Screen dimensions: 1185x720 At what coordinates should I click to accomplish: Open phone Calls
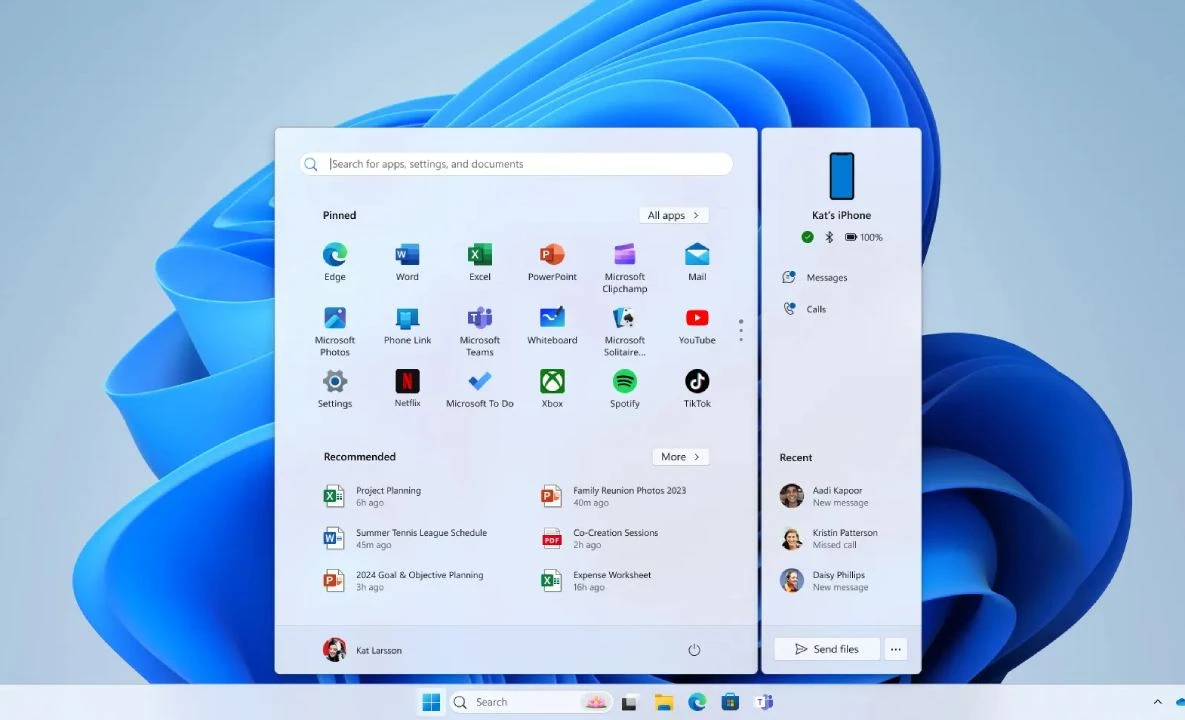(x=804, y=309)
